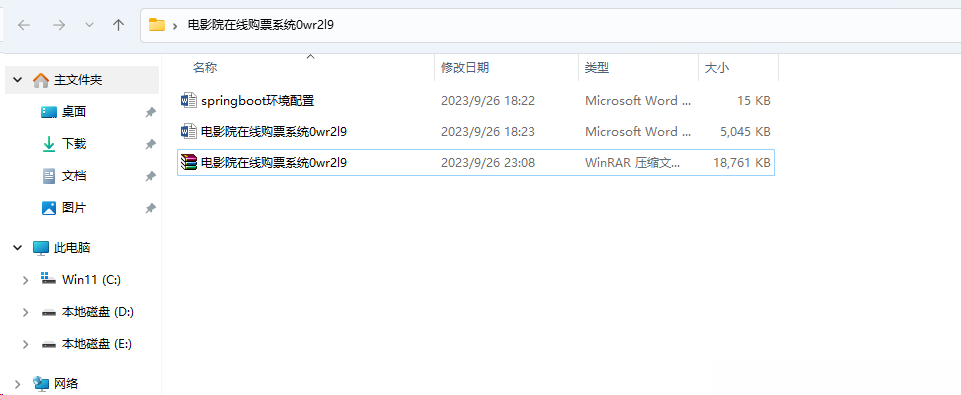Image resolution: width=961 pixels, height=395 pixels.
Task: Open 主文件夹 in the navigation pane
Action: click(78, 80)
